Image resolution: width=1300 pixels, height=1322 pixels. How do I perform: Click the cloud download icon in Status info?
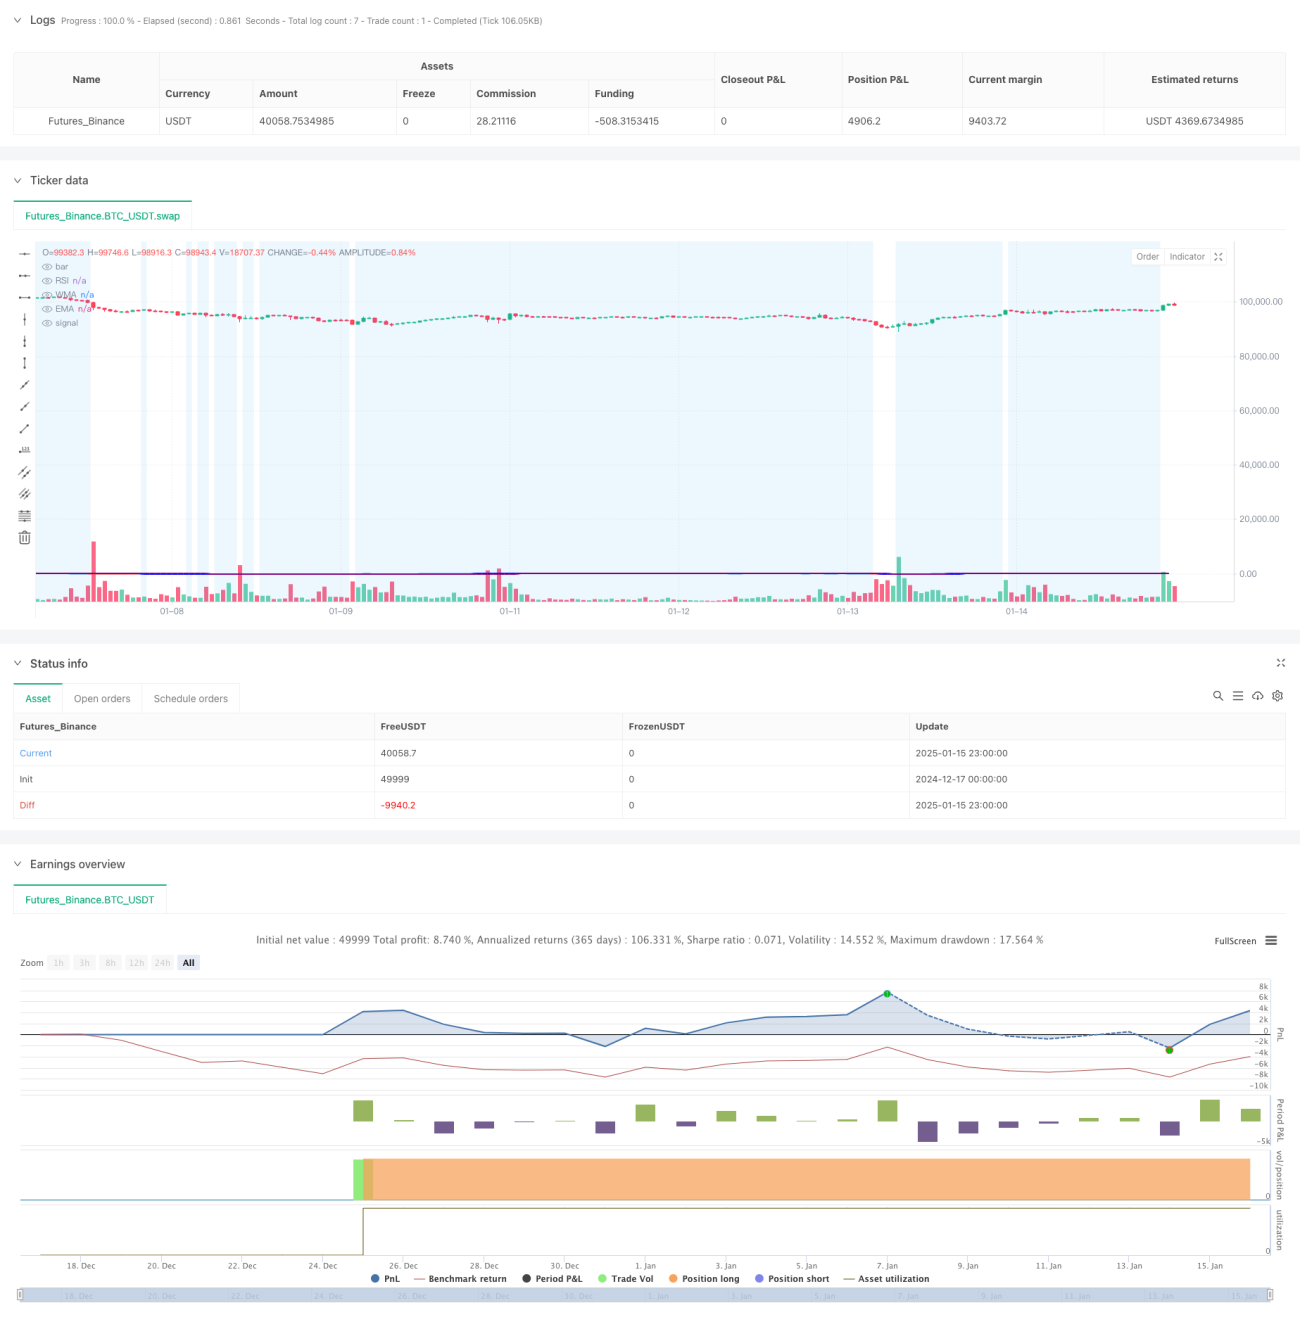pos(1257,696)
